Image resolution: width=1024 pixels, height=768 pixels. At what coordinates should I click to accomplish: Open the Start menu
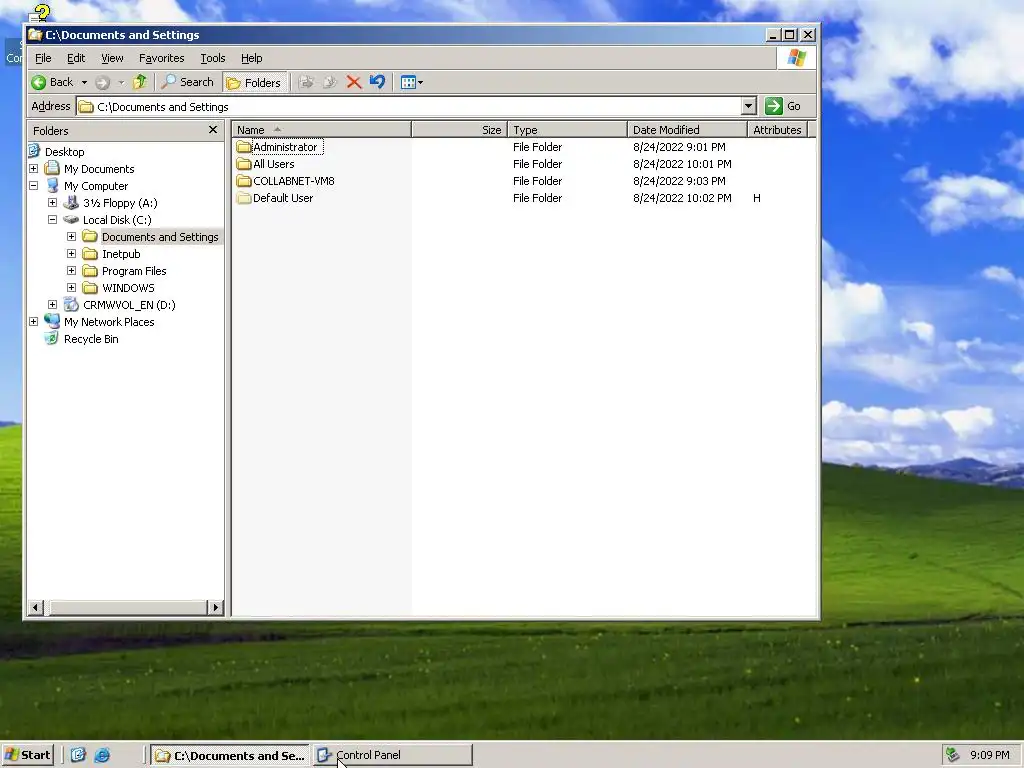tap(27, 755)
